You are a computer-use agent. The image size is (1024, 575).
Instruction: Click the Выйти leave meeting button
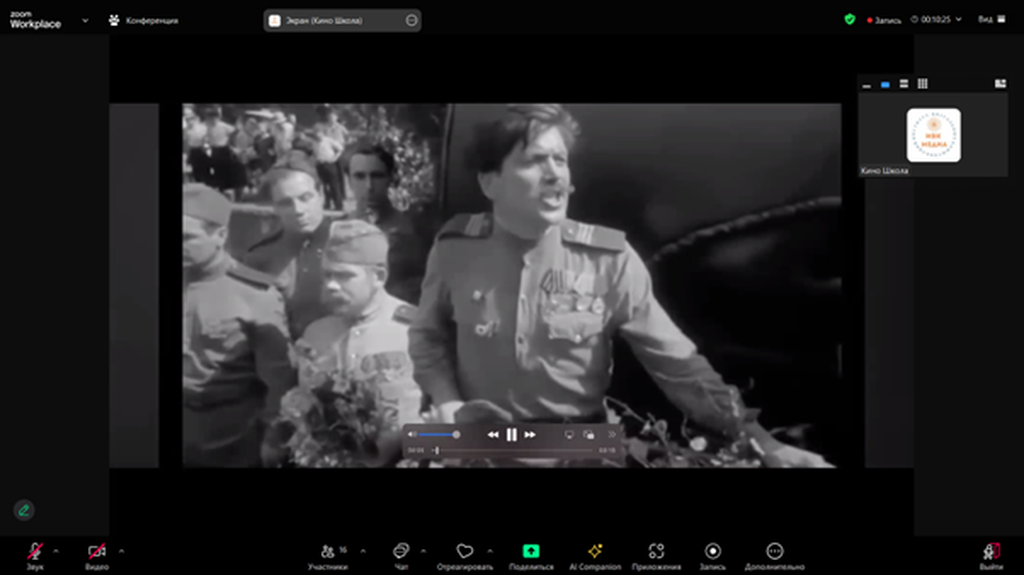tap(991, 551)
